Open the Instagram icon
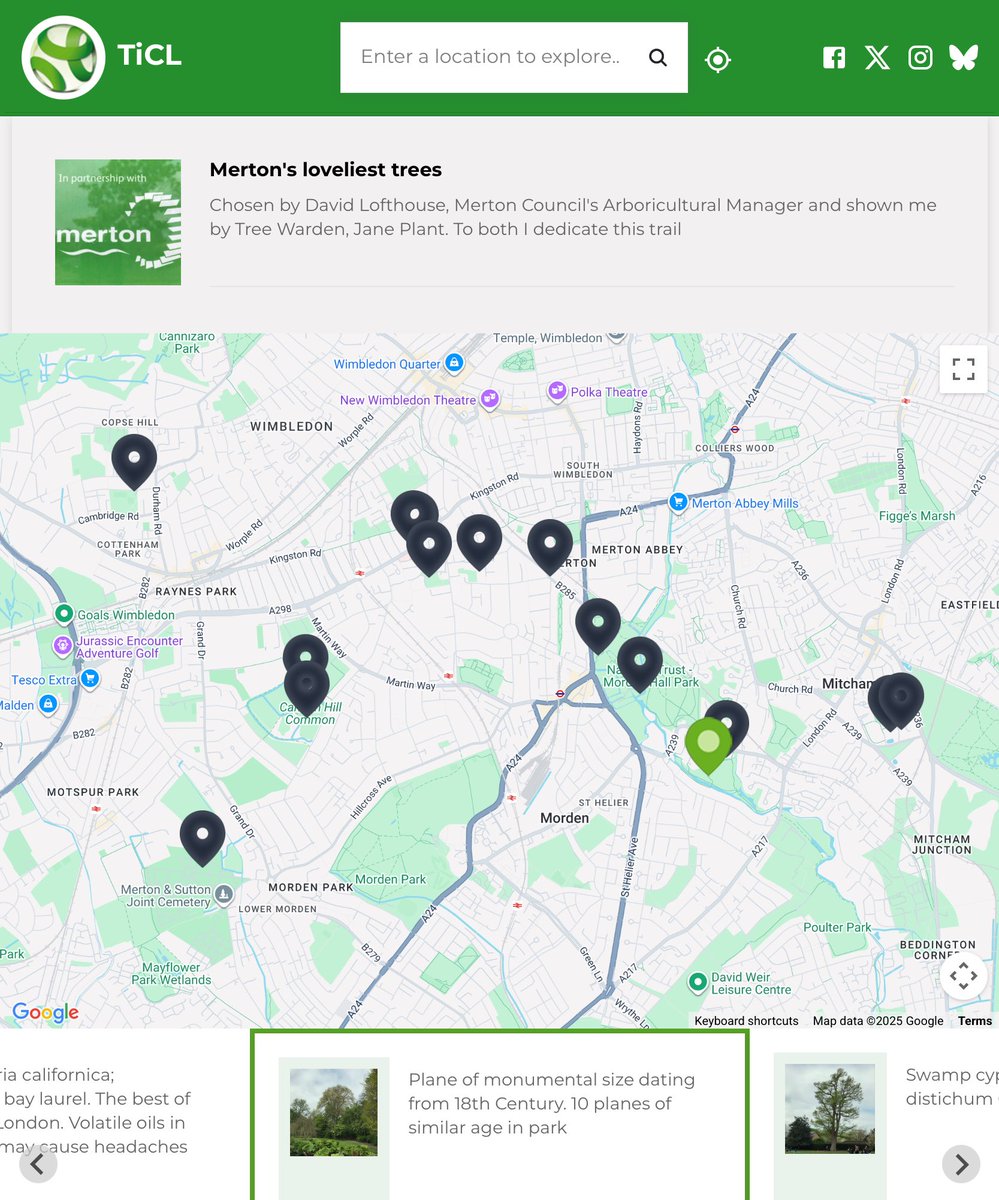This screenshot has width=999, height=1200. point(920,57)
